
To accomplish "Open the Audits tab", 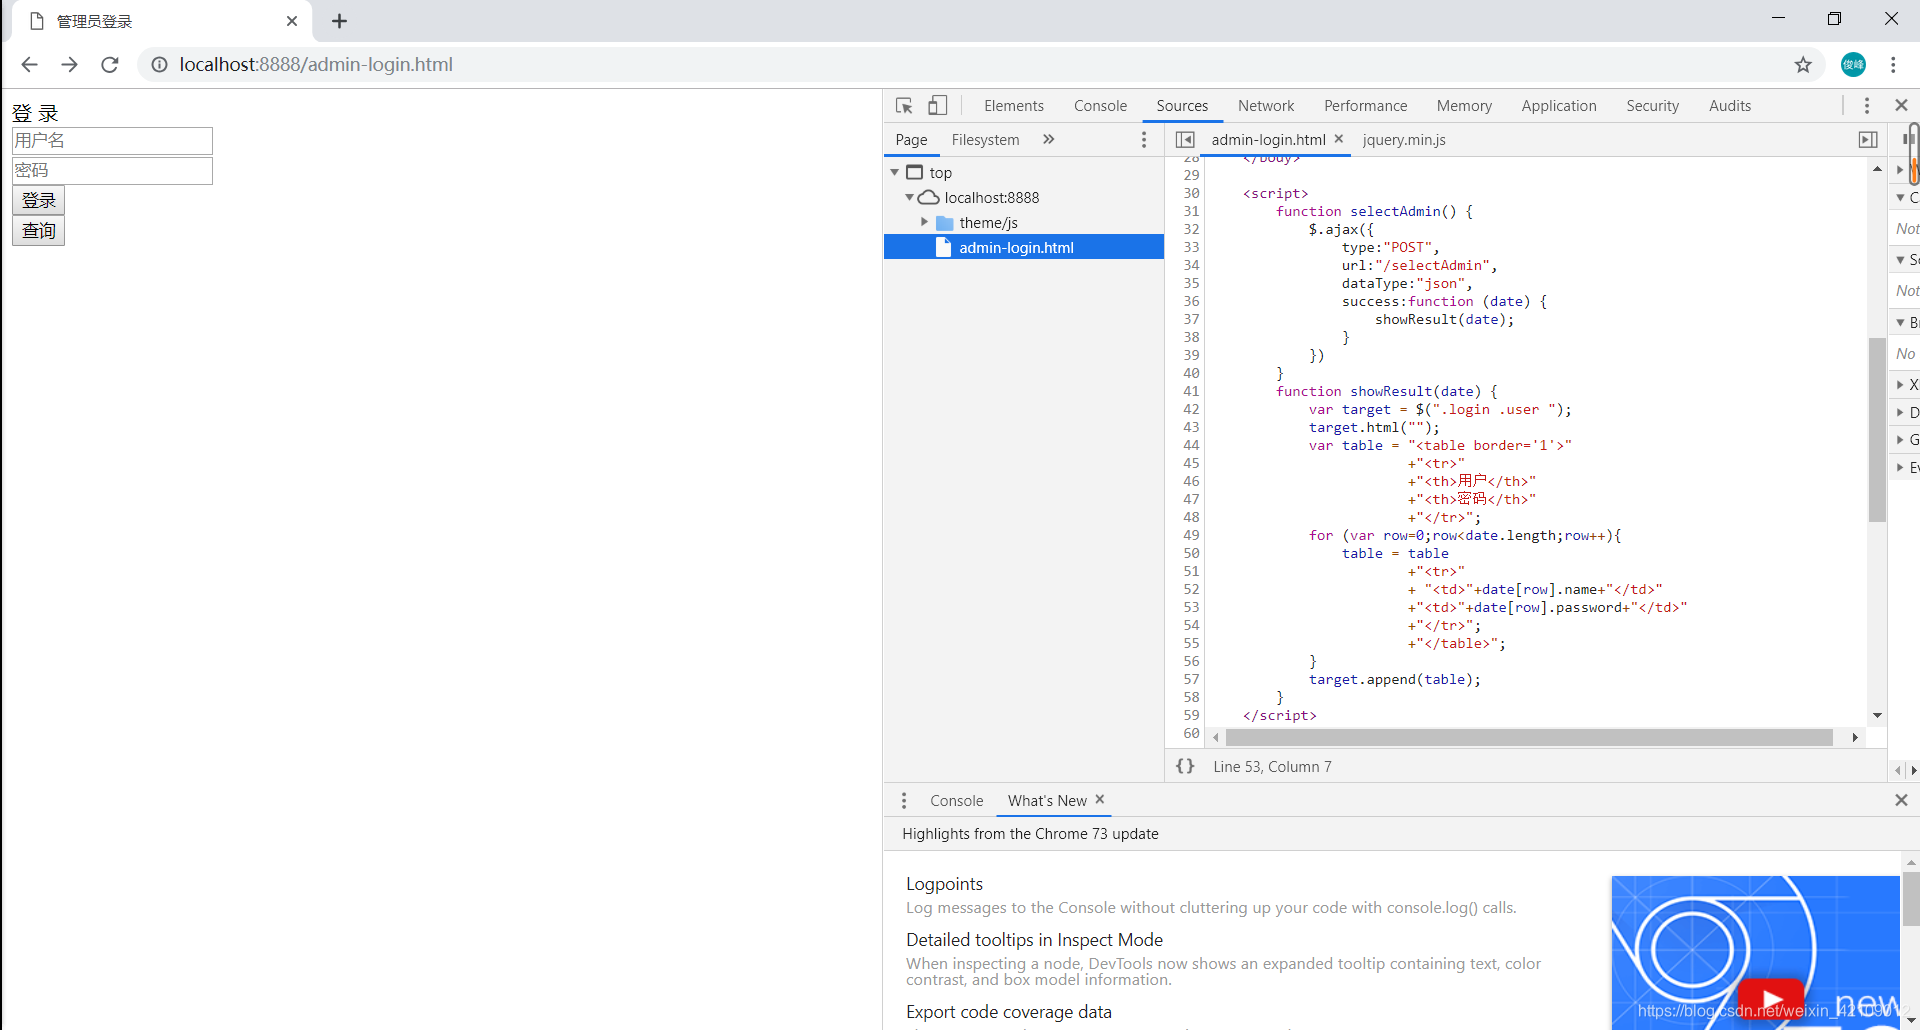I will point(1729,106).
